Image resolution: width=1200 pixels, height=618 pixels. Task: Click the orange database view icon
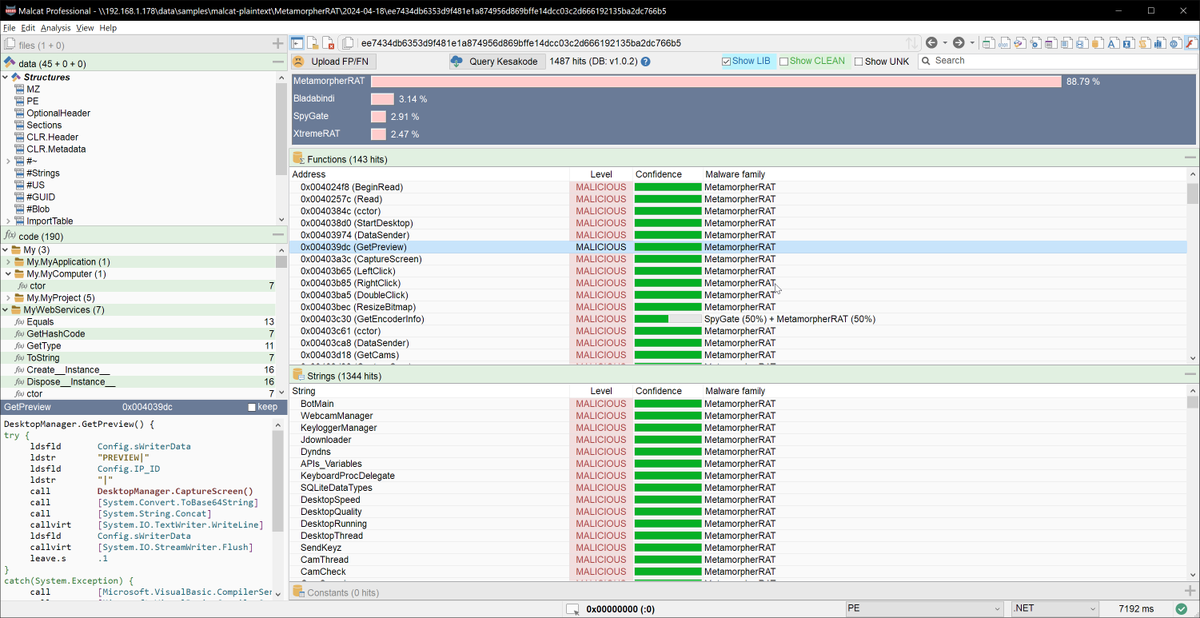1096,43
